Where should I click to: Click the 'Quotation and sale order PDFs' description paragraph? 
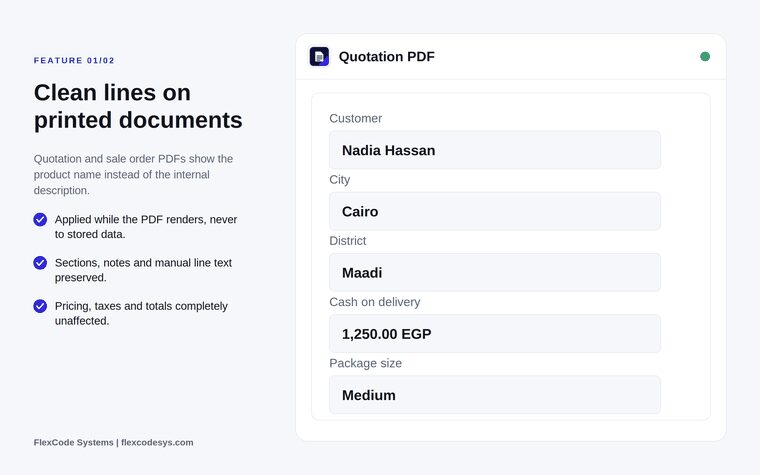pos(133,174)
